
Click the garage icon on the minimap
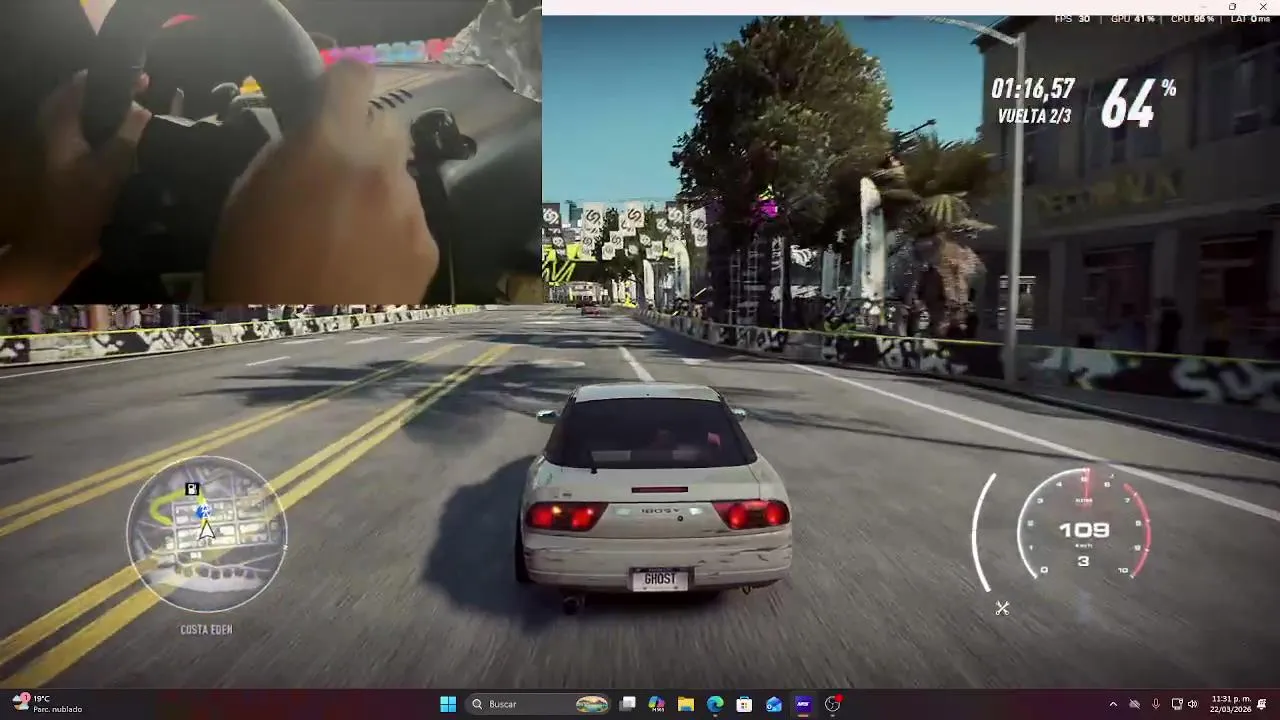(x=192, y=490)
